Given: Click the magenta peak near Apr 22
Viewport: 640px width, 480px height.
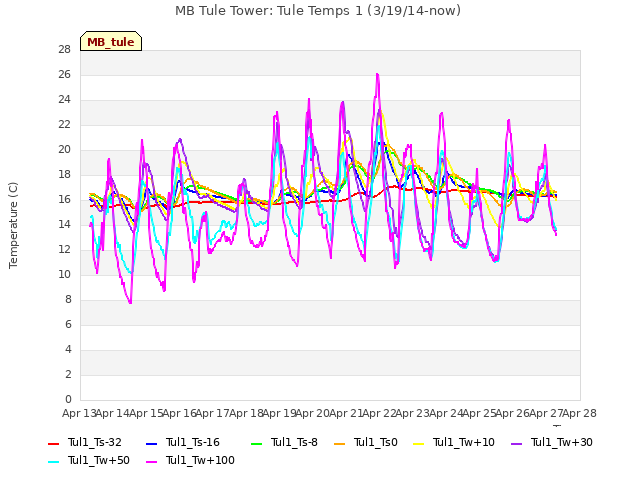Looking at the screenshot, I should (378, 75).
